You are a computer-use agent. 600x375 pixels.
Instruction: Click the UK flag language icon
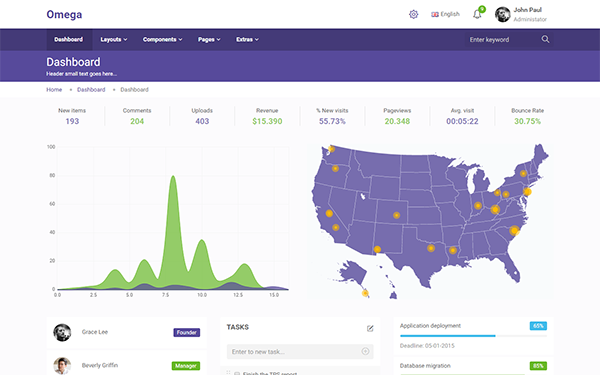pos(435,15)
